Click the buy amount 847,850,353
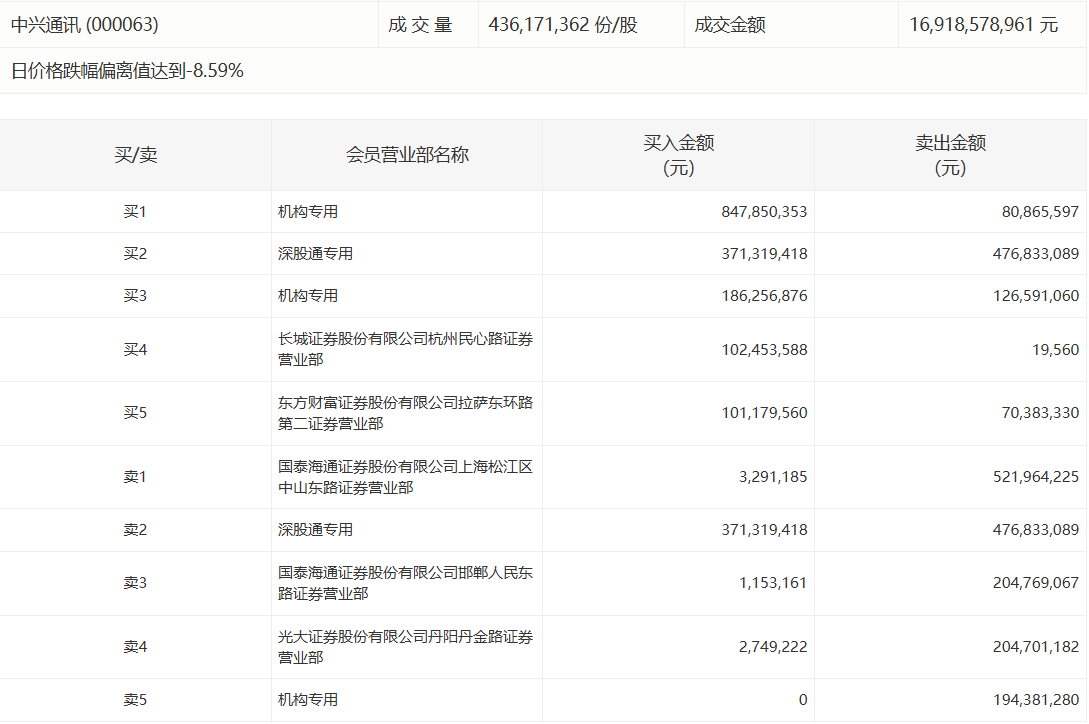1089x724 pixels. (x=764, y=212)
